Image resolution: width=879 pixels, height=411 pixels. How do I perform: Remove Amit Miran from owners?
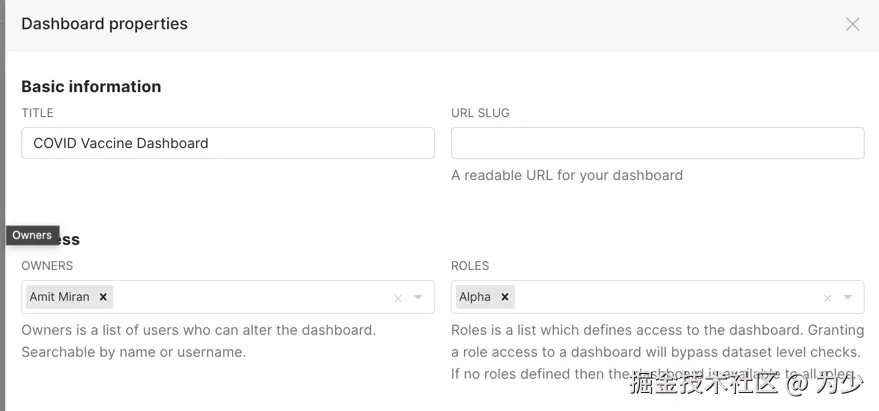[103, 297]
